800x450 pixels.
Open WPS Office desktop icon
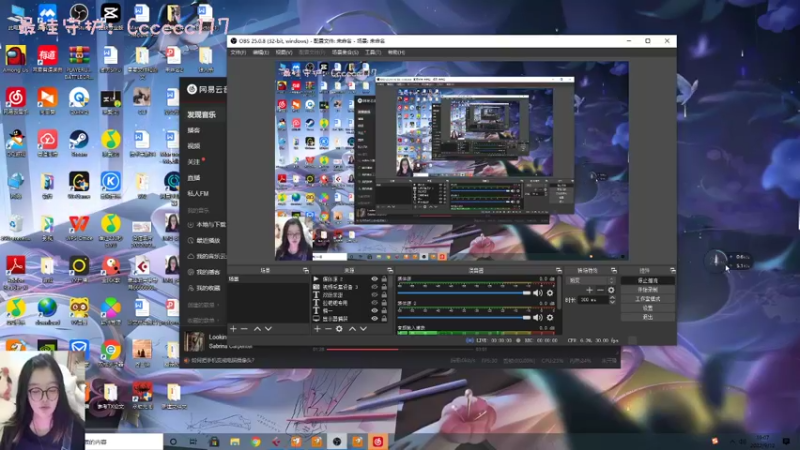click(79, 228)
